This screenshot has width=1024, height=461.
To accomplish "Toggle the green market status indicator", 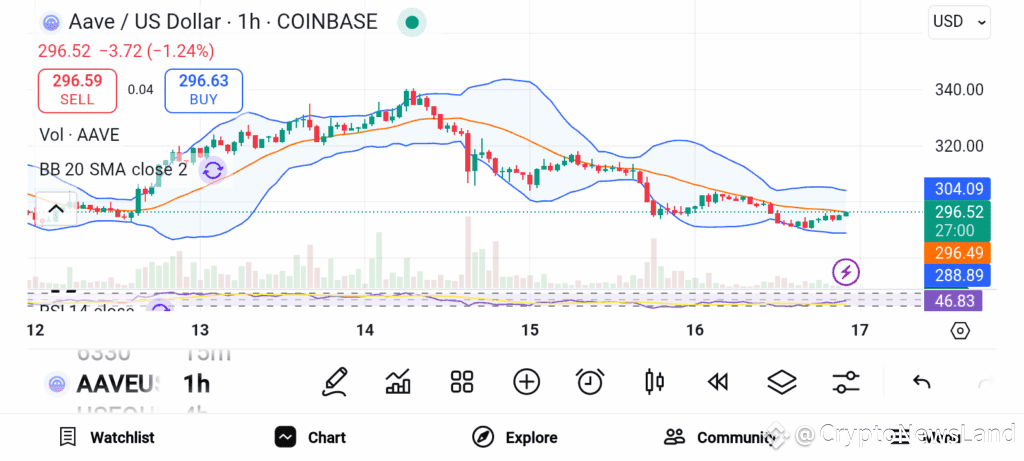I will pyautogui.click(x=412, y=22).
